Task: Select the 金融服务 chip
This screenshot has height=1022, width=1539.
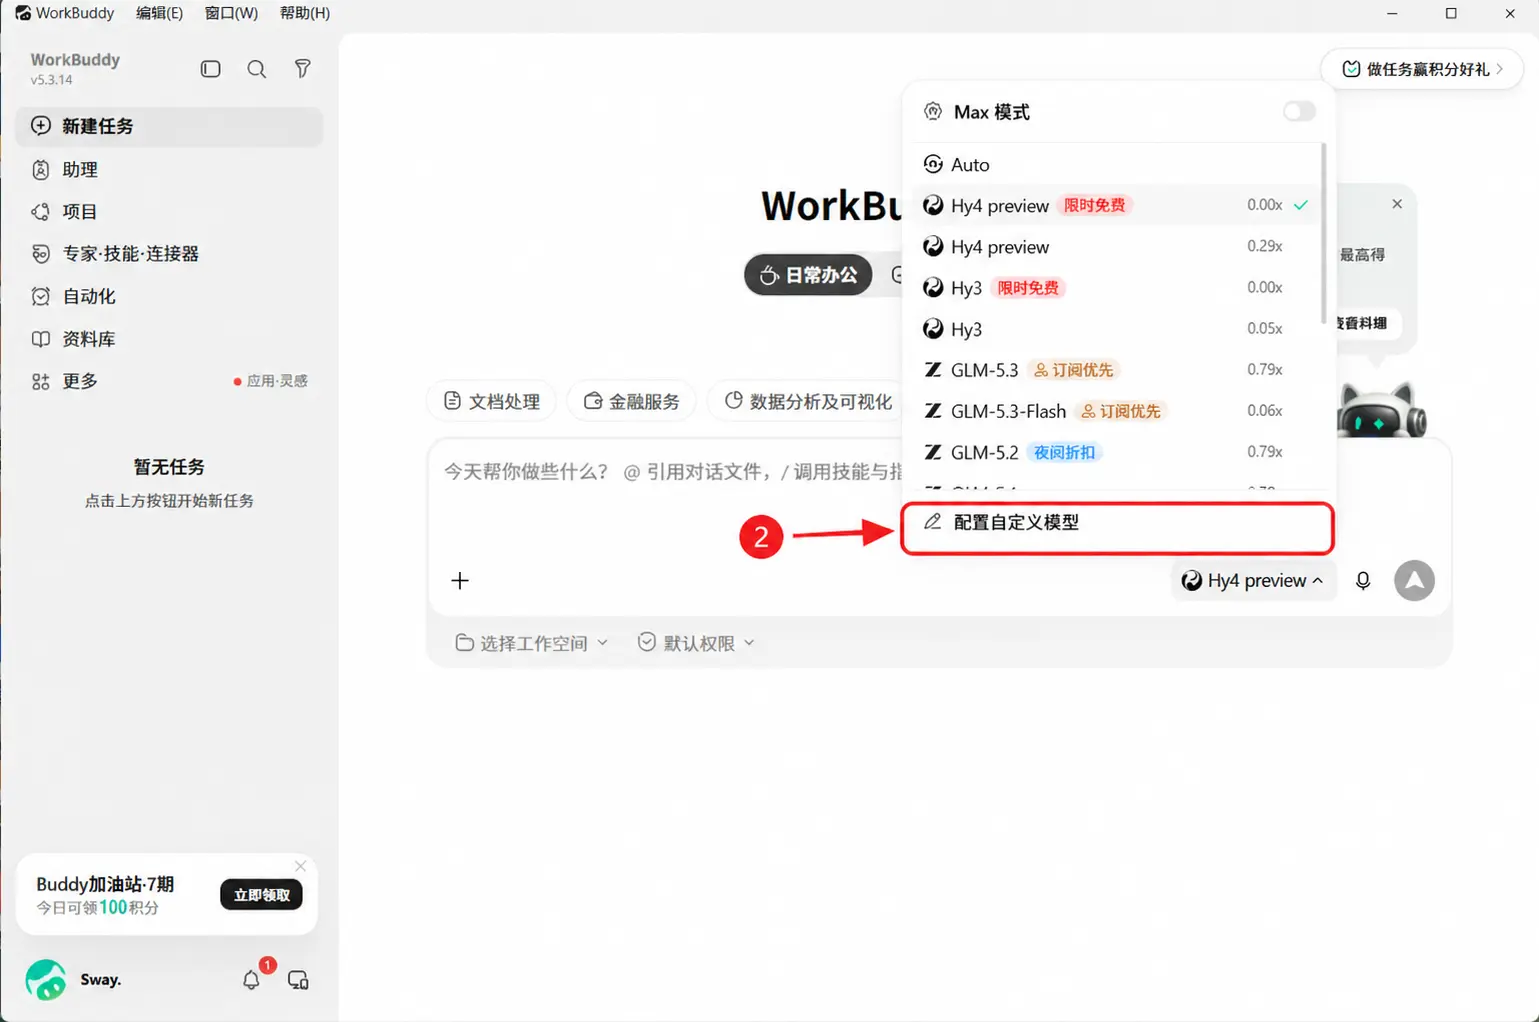Action: point(631,401)
